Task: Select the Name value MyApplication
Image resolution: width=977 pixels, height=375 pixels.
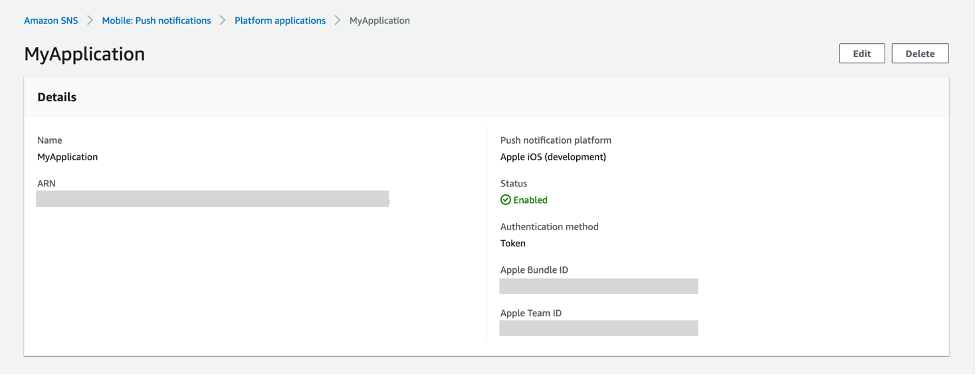Action: tap(67, 157)
